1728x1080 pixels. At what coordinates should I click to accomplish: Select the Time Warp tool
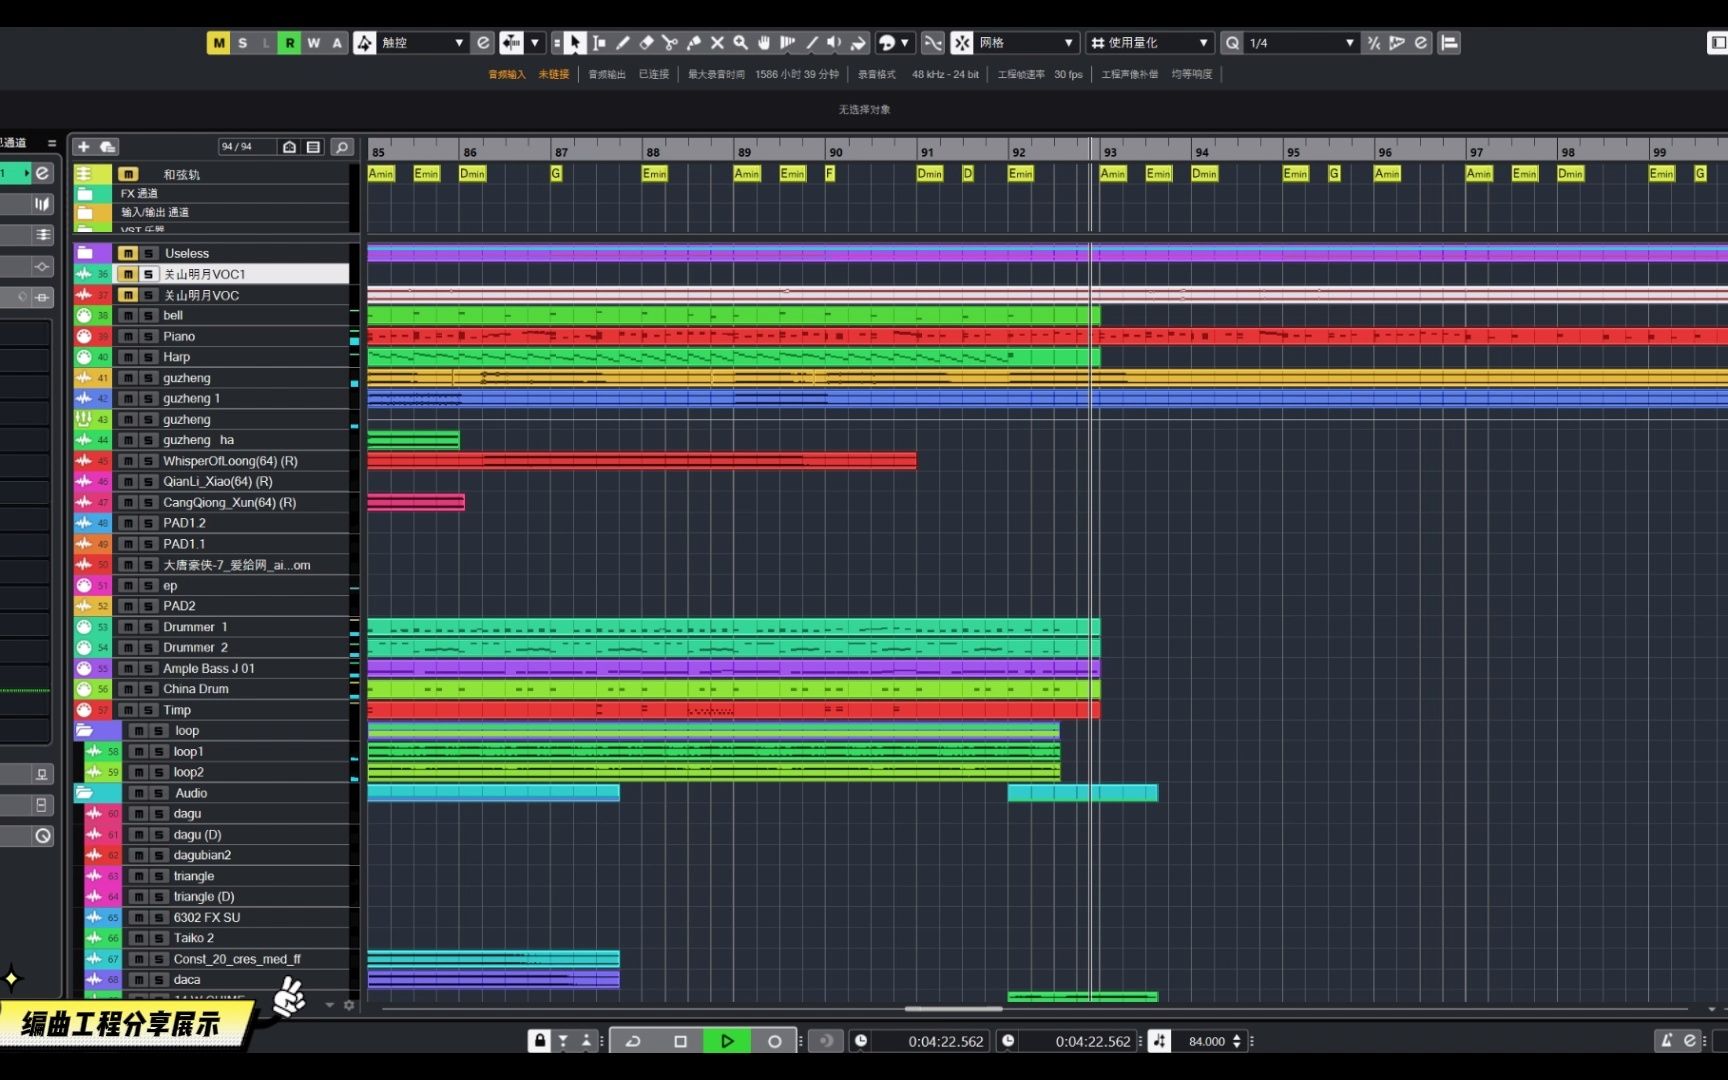(x=788, y=43)
